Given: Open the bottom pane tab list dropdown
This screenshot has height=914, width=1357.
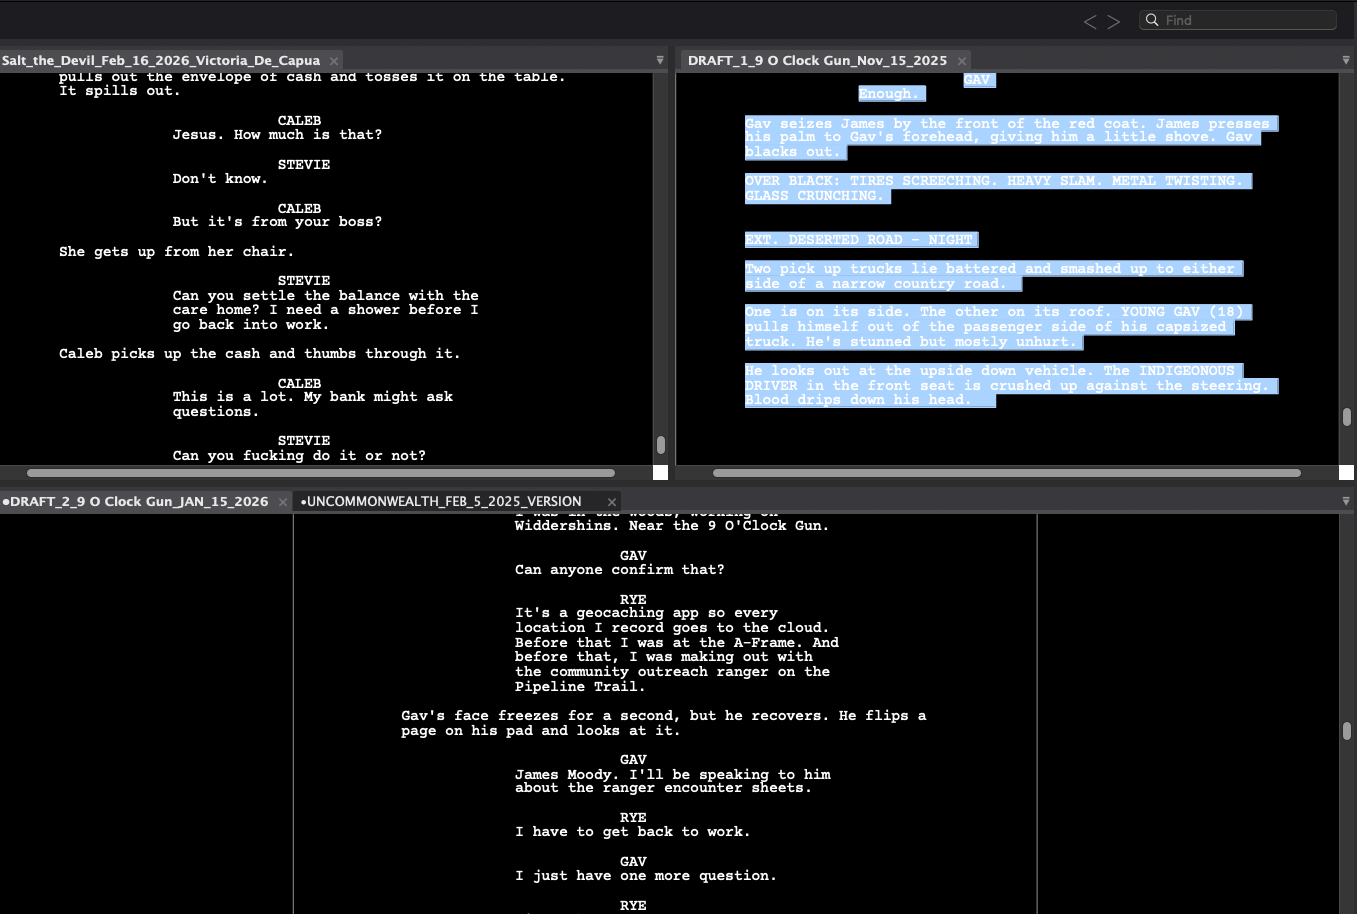Looking at the screenshot, I should (1346, 501).
